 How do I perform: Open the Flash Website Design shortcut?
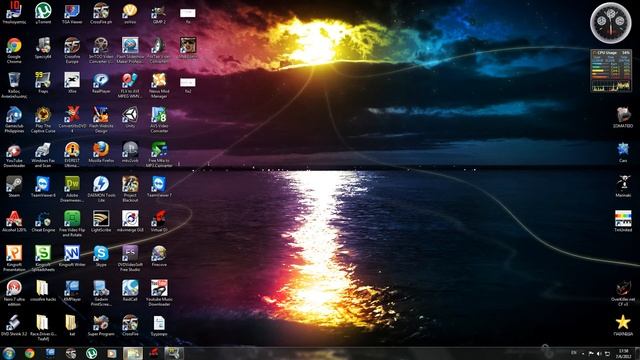101,120
